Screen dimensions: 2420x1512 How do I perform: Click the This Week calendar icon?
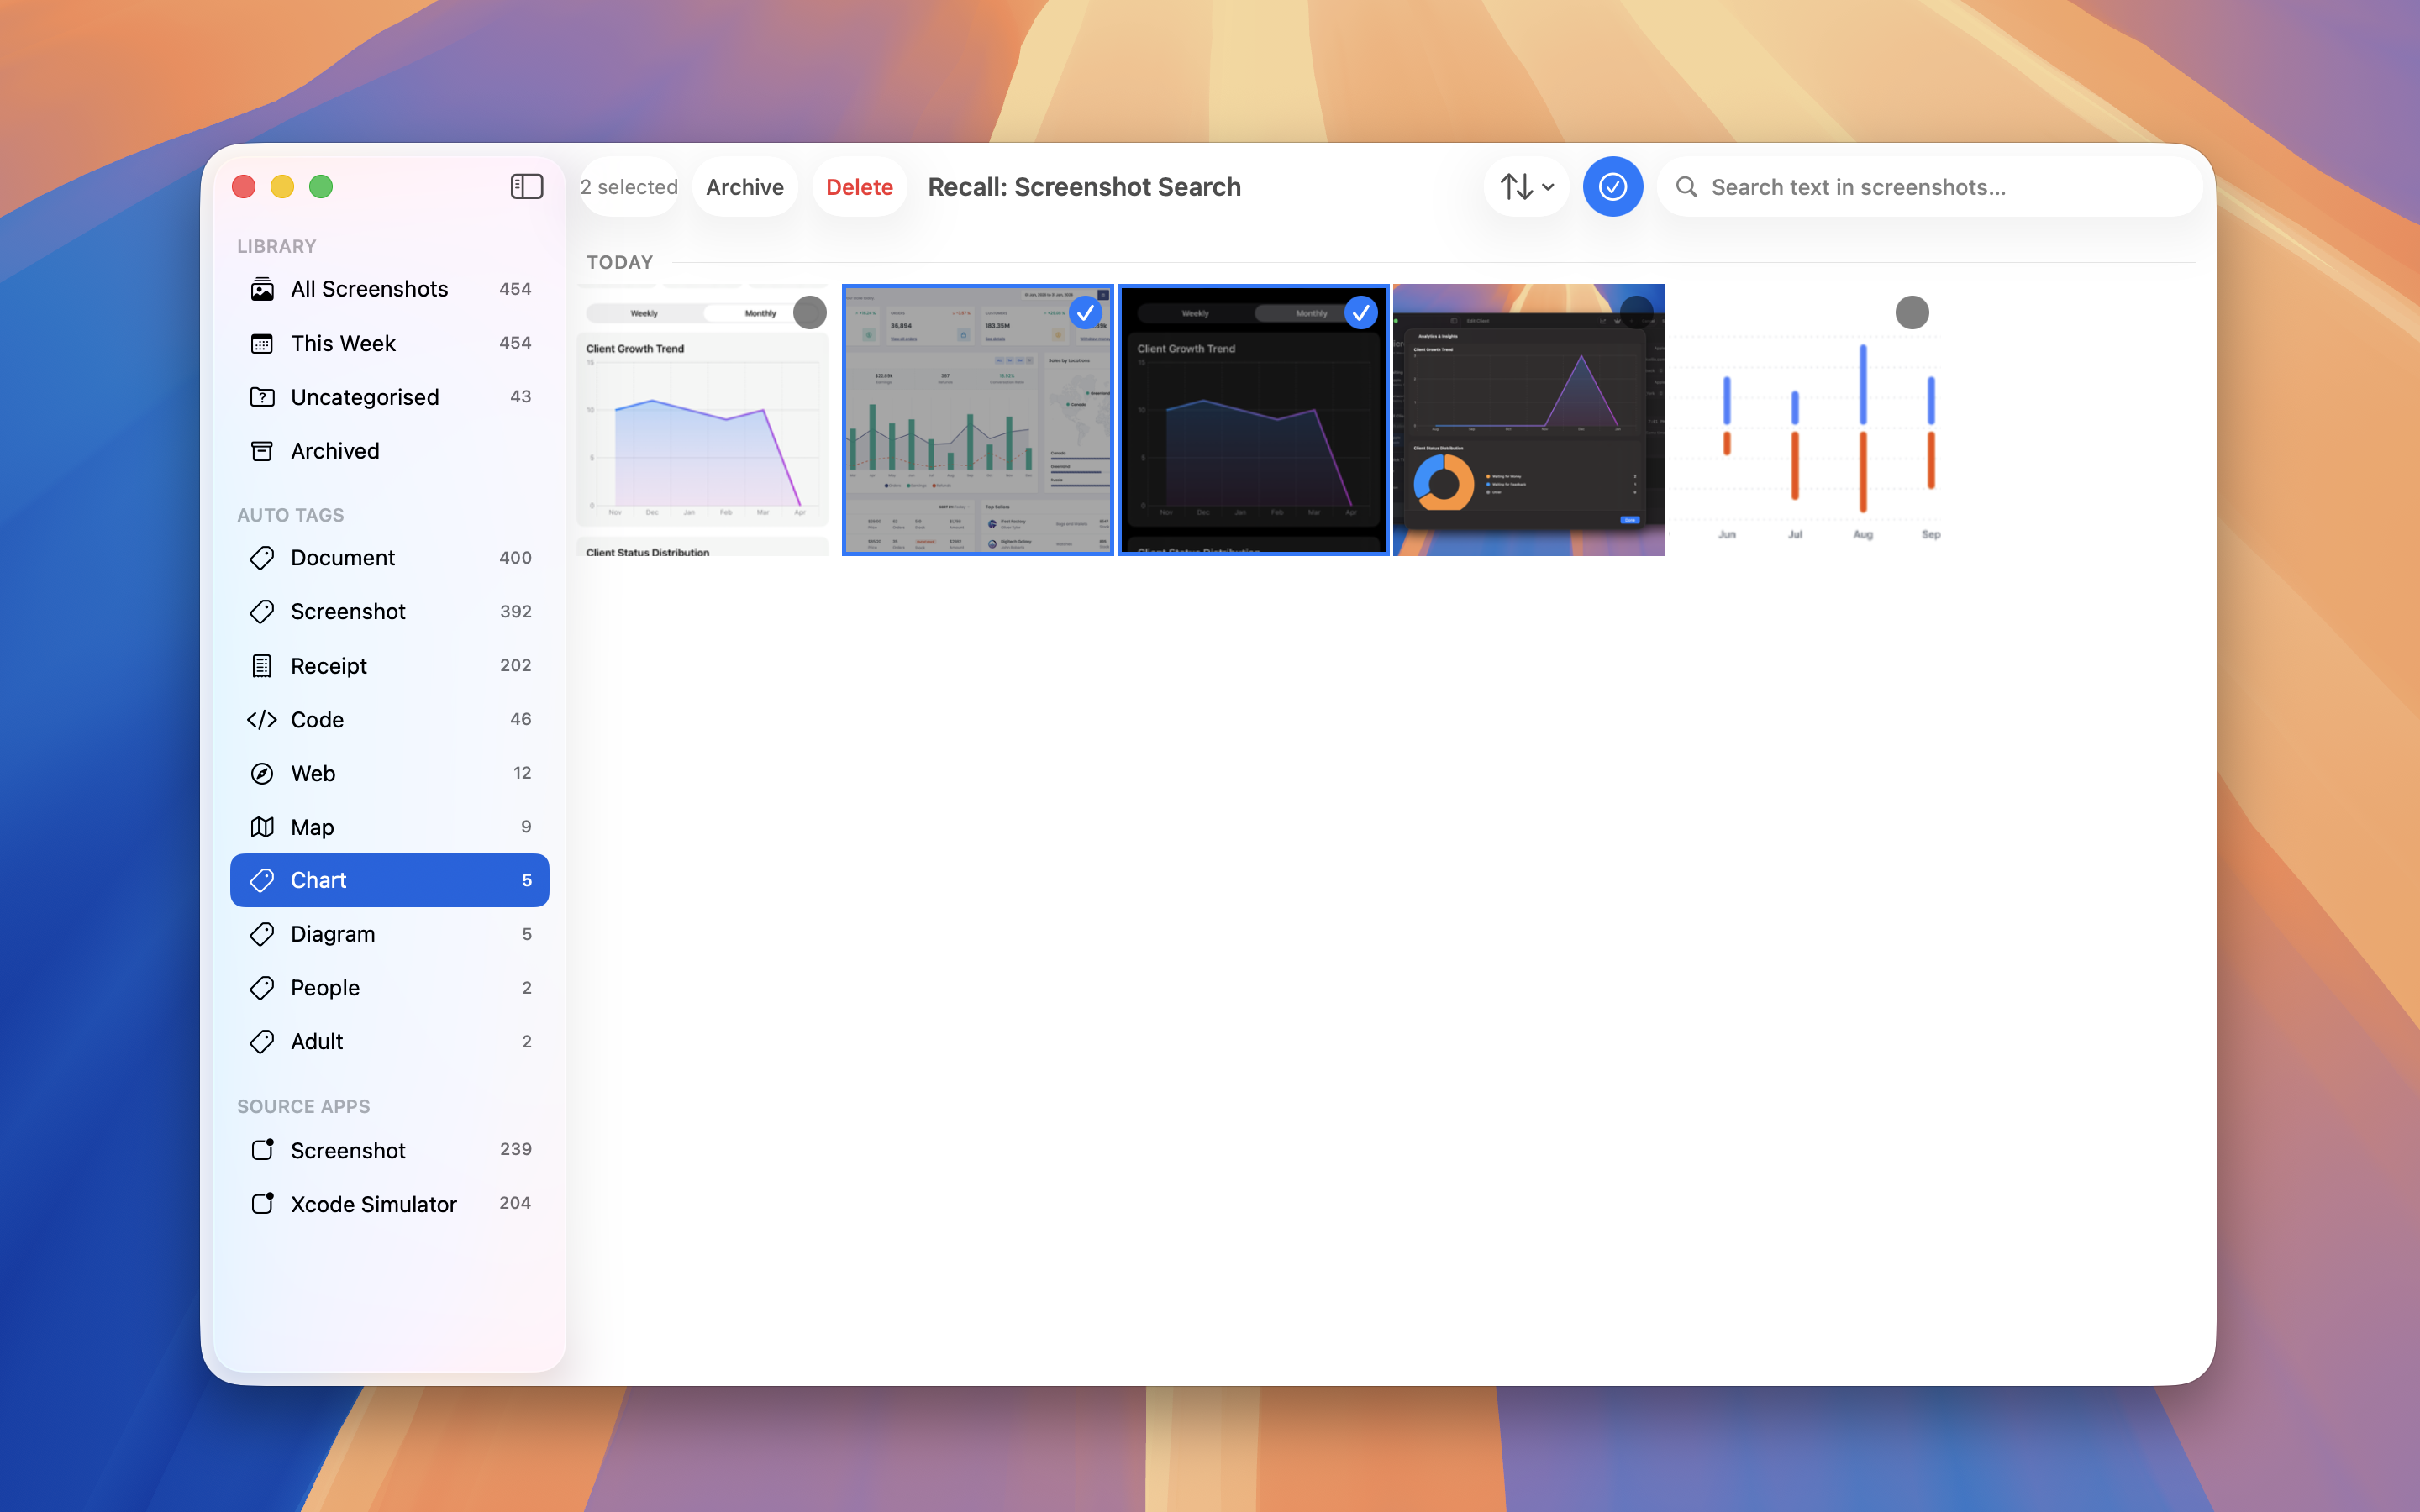262,343
